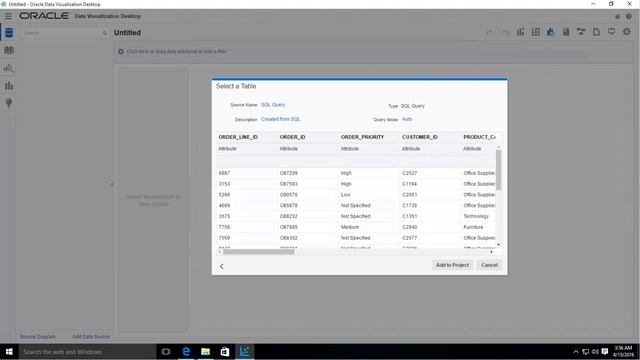Click the Untitled project title
The height and width of the screenshot is (360, 640).
(127, 33)
